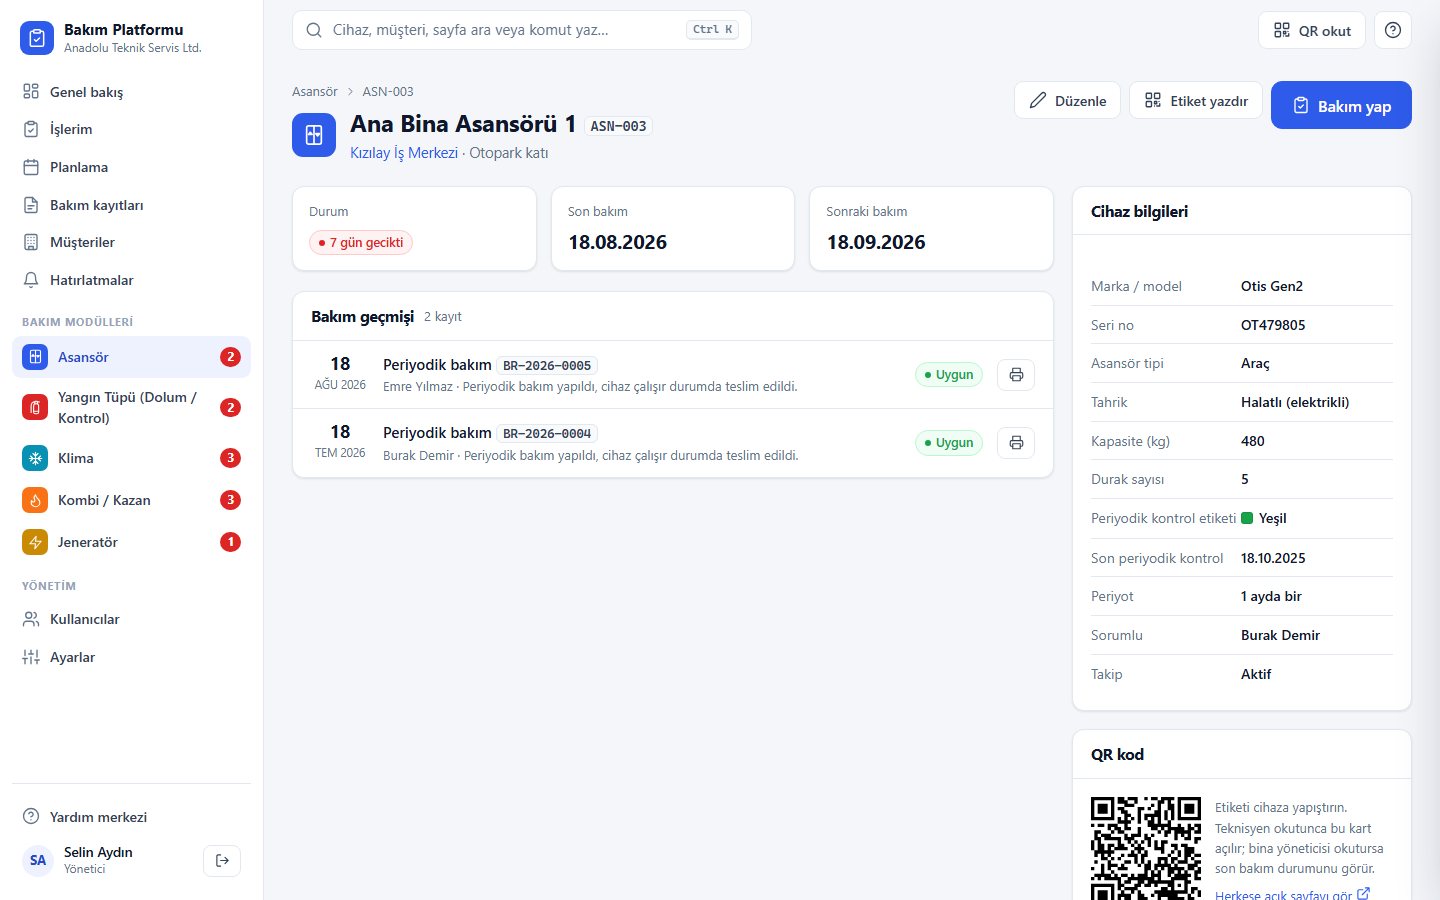This screenshot has height=900, width=1440.
Task: Open the Klima module snowflake icon
Action: click(35, 458)
